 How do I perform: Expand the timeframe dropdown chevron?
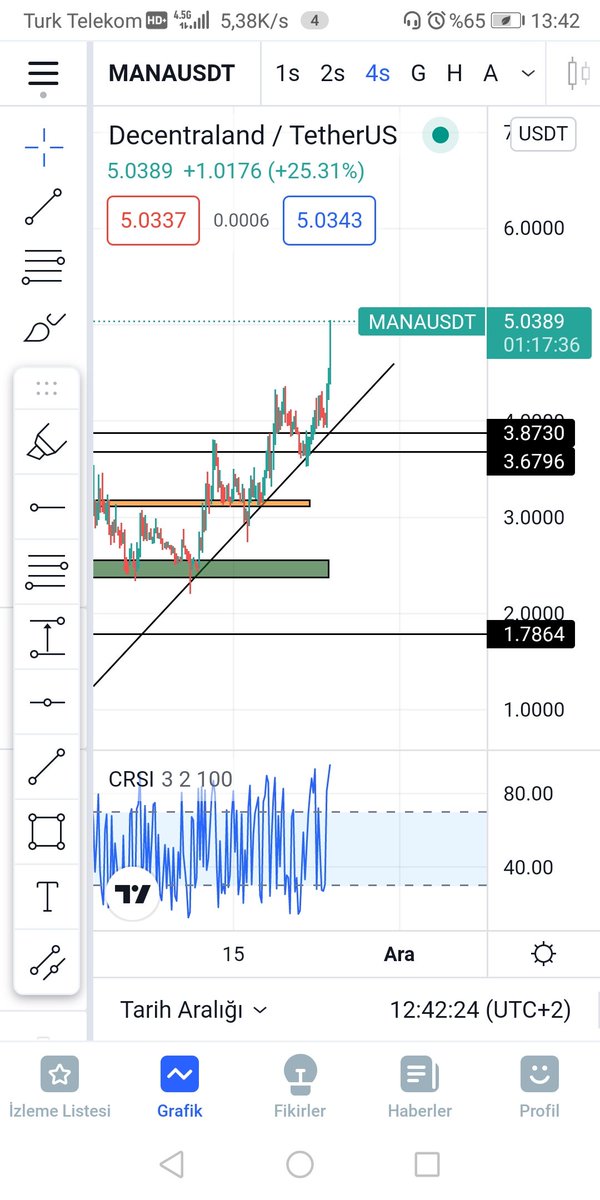tap(529, 73)
